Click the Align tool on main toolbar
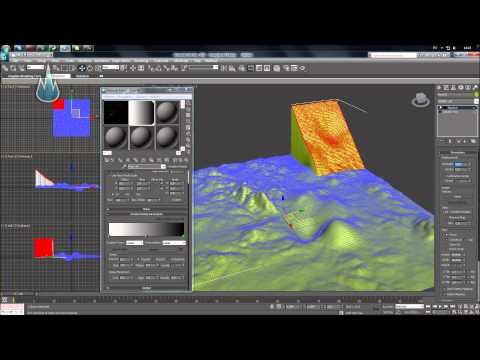This screenshot has width=480, height=360. pos(232,68)
